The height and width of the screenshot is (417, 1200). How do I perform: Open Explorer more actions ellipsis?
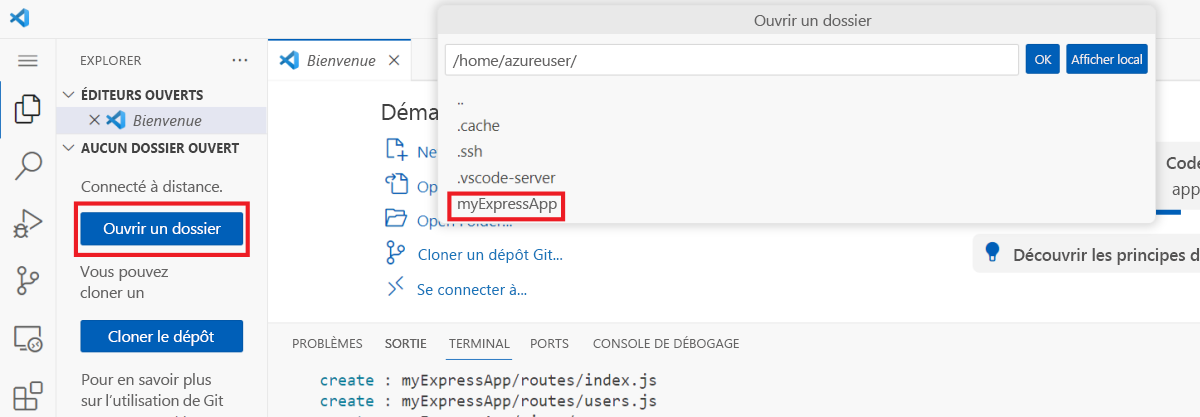pos(240,60)
